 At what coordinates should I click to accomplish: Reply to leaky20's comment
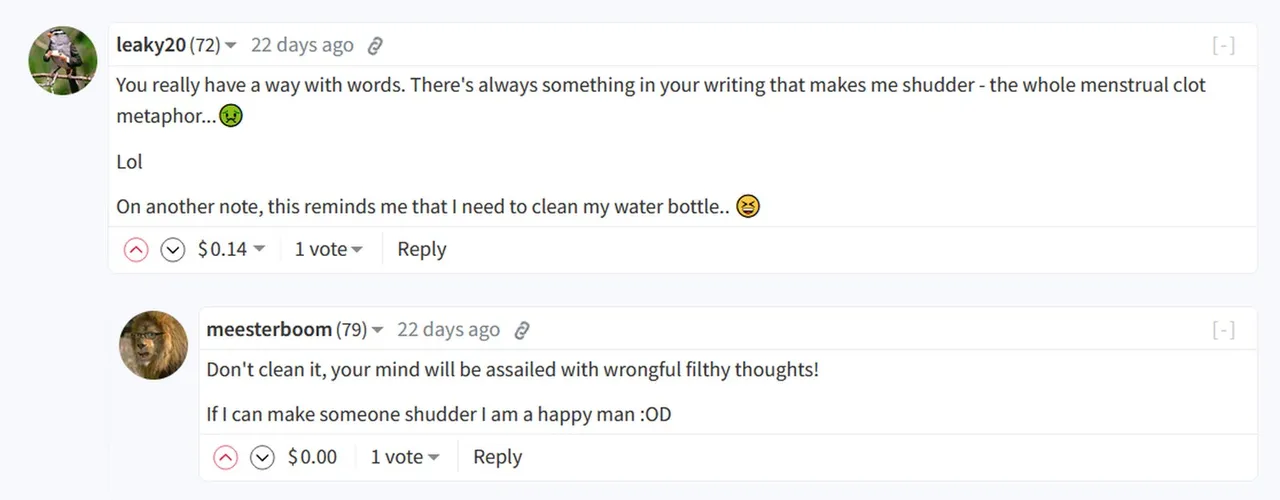coord(422,250)
